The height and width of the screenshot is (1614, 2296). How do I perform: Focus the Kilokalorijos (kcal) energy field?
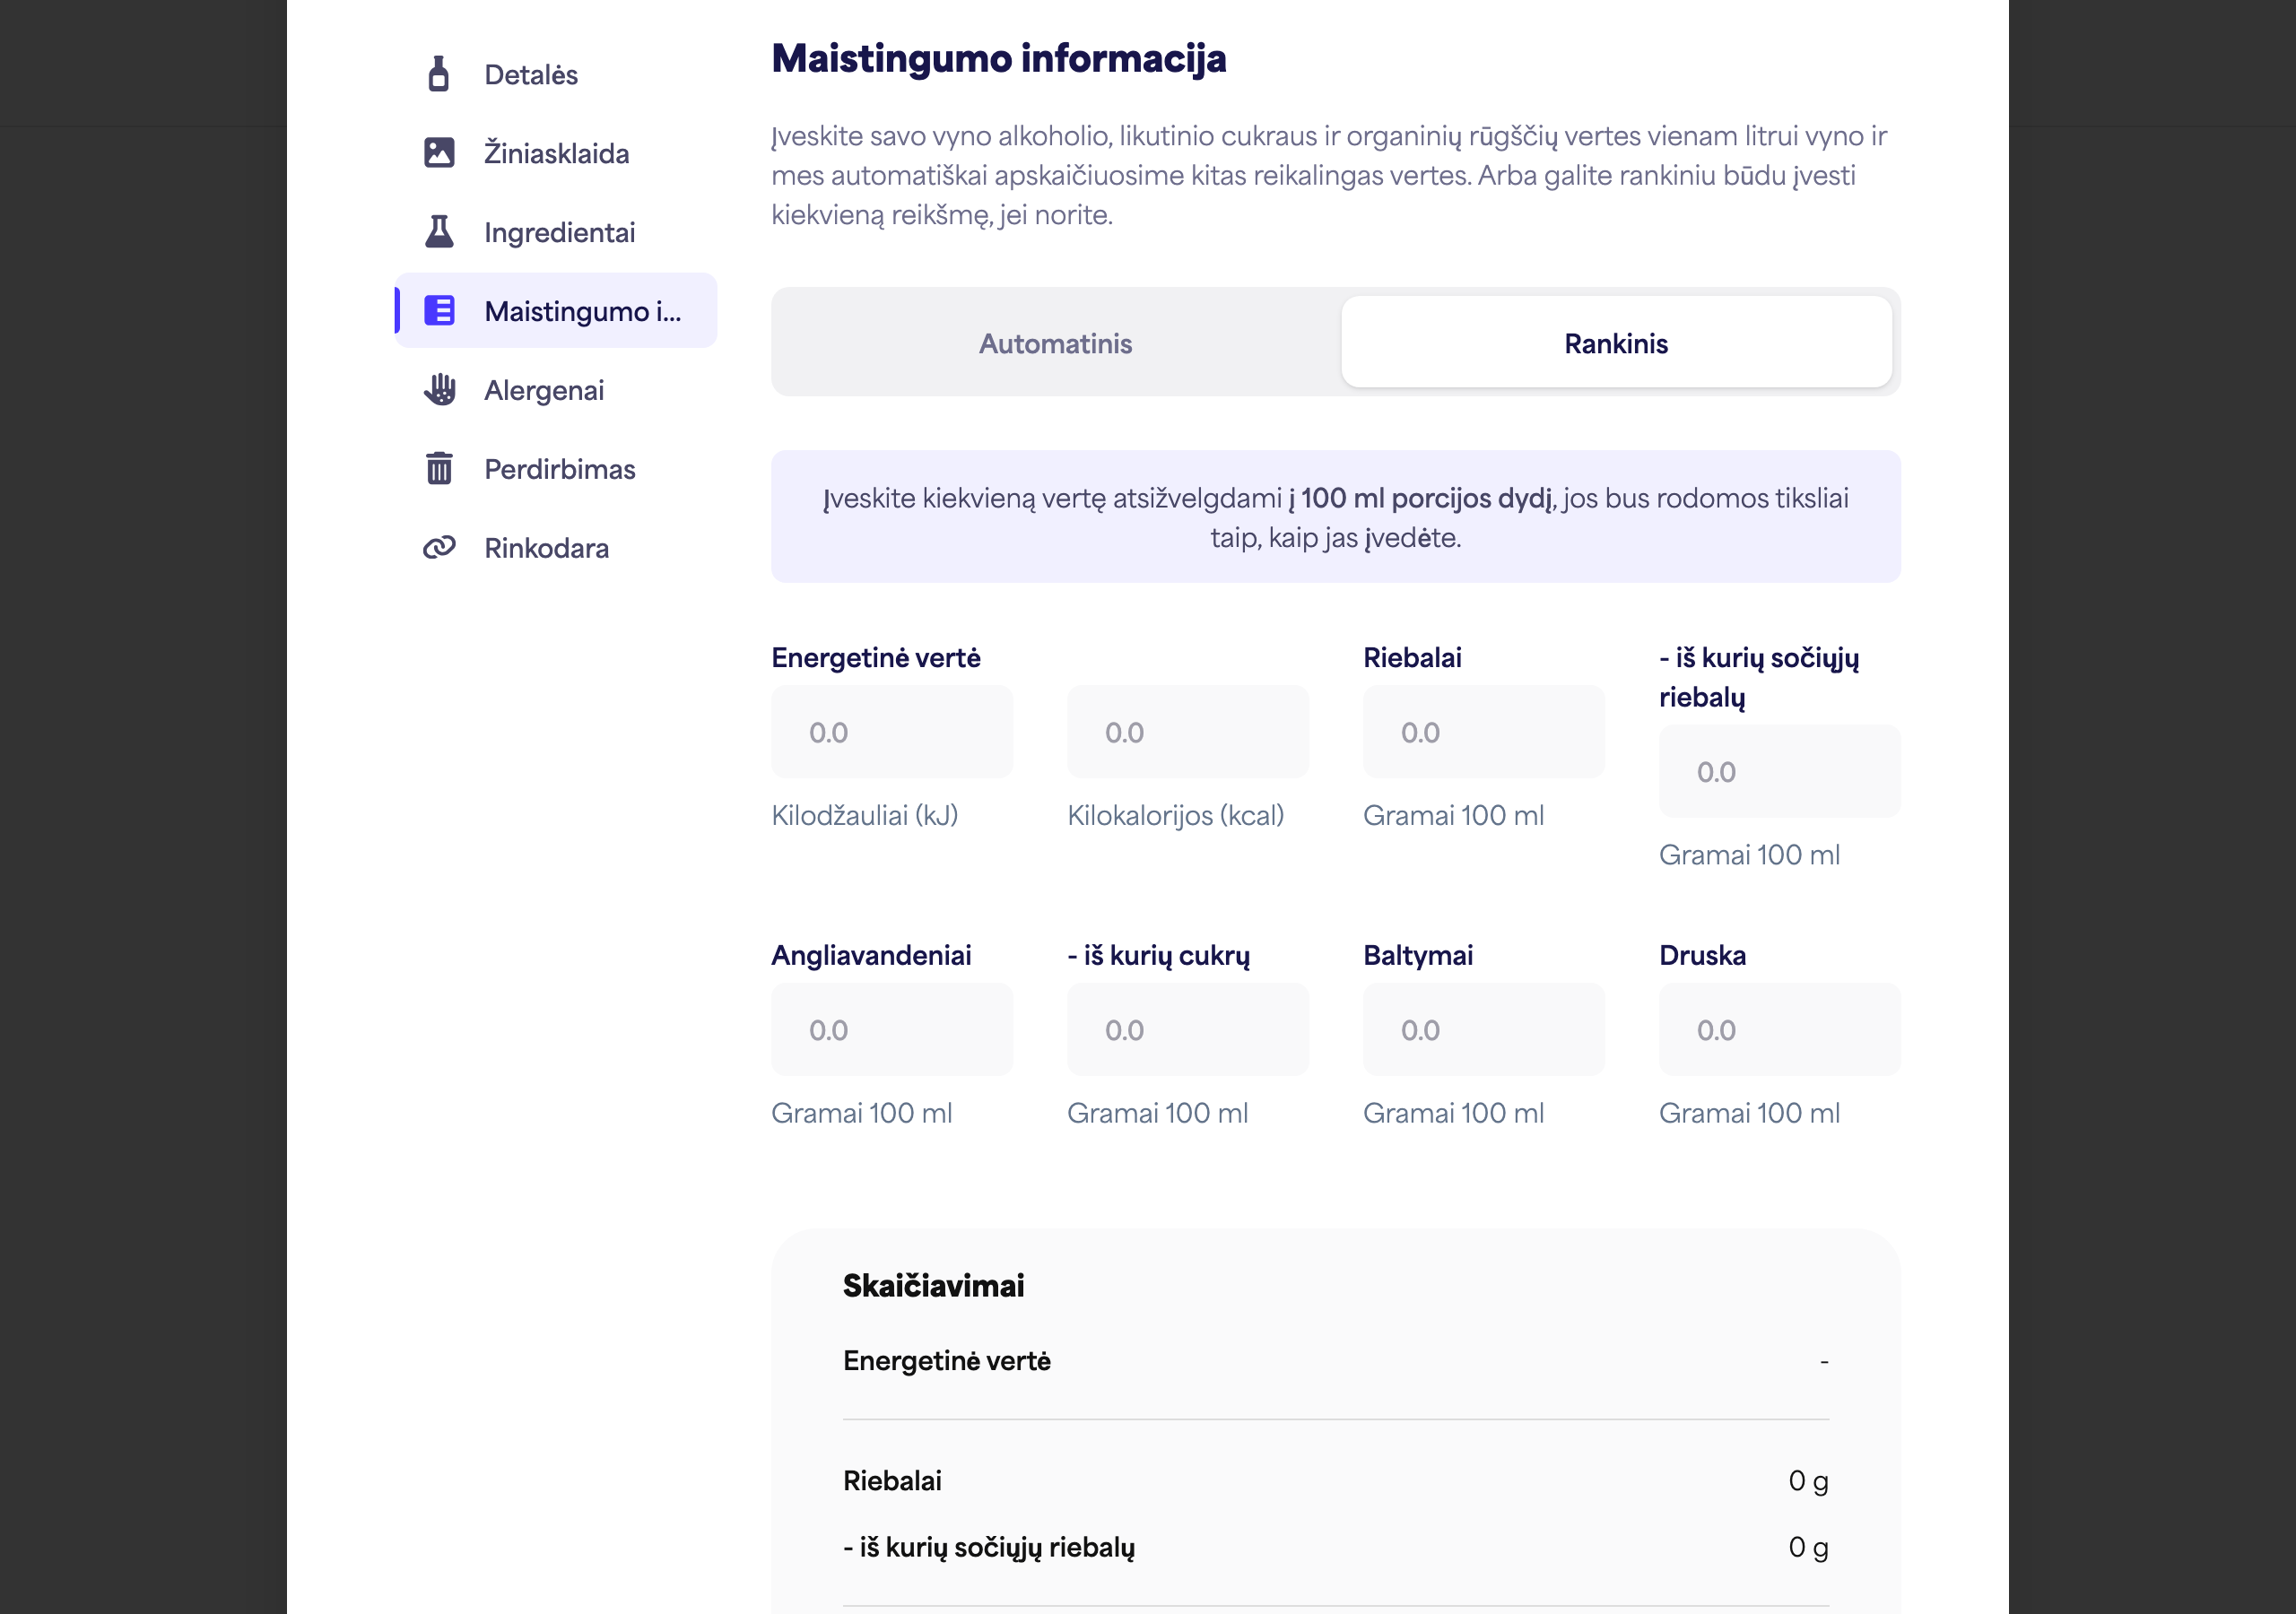tap(1188, 732)
